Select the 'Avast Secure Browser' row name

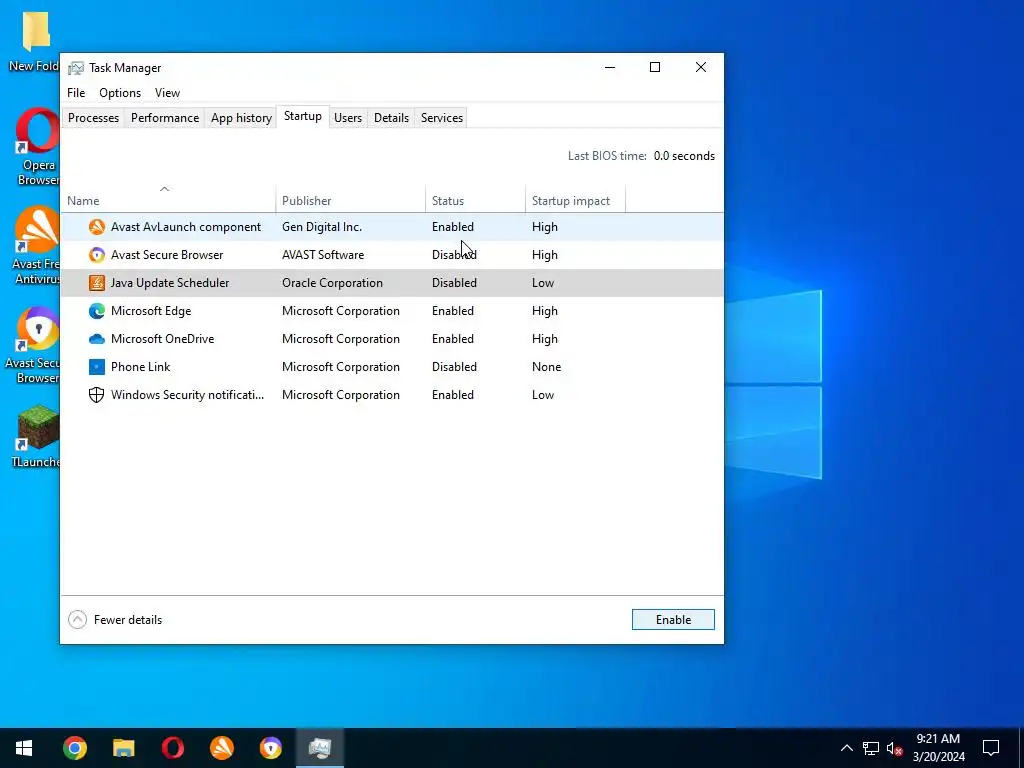(x=167, y=255)
